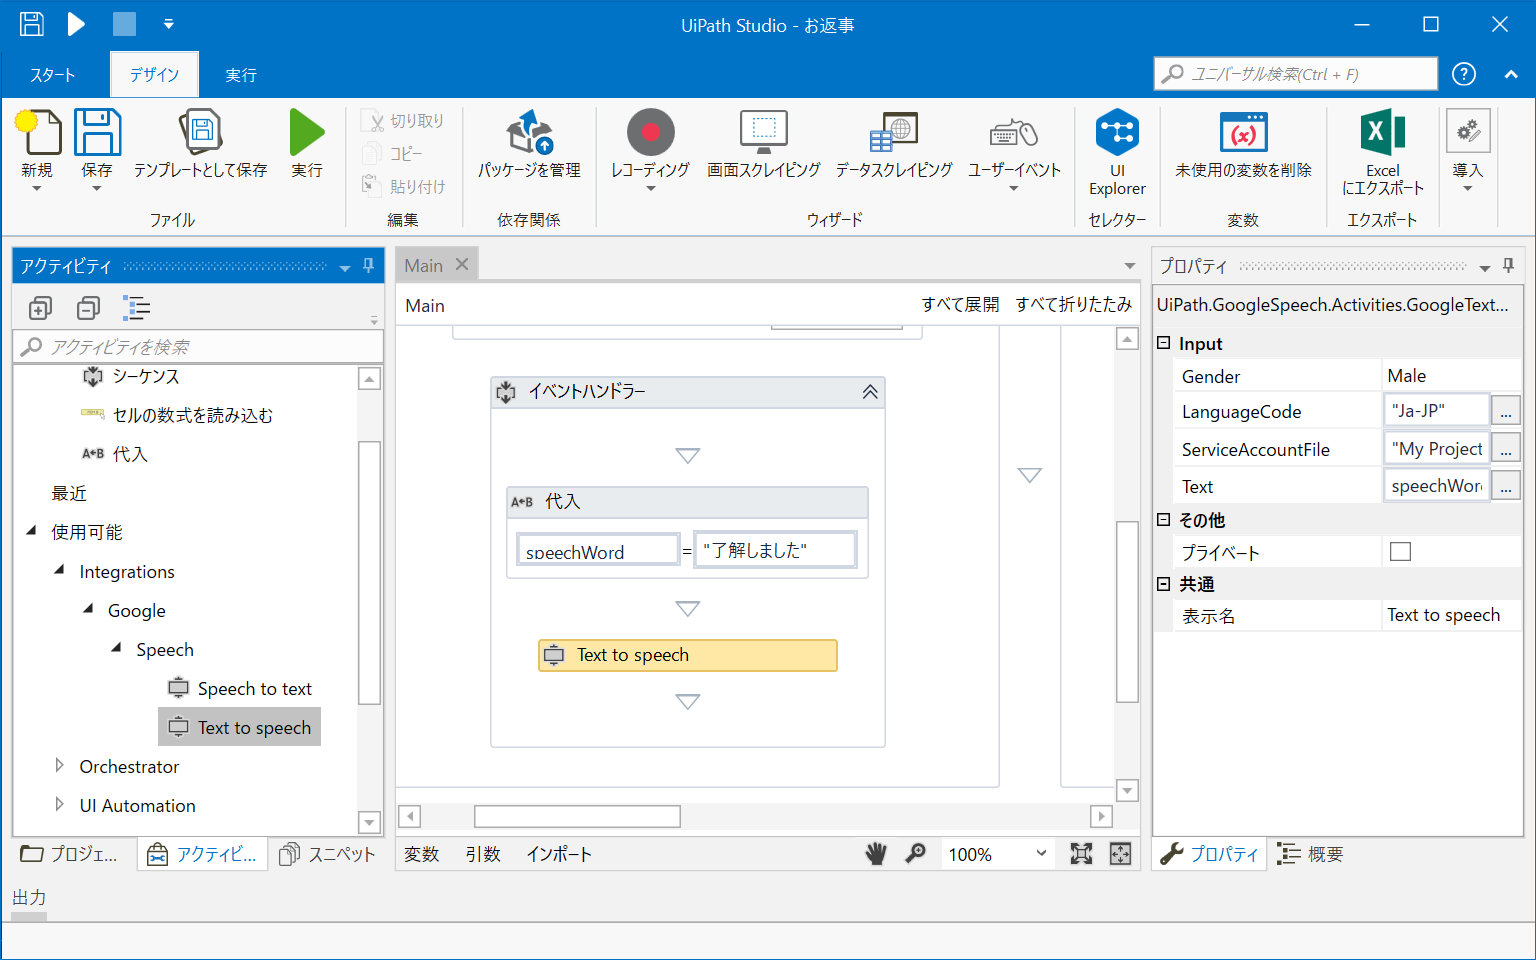
Task: Open the 変数 variables panel
Action: pos(422,854)
